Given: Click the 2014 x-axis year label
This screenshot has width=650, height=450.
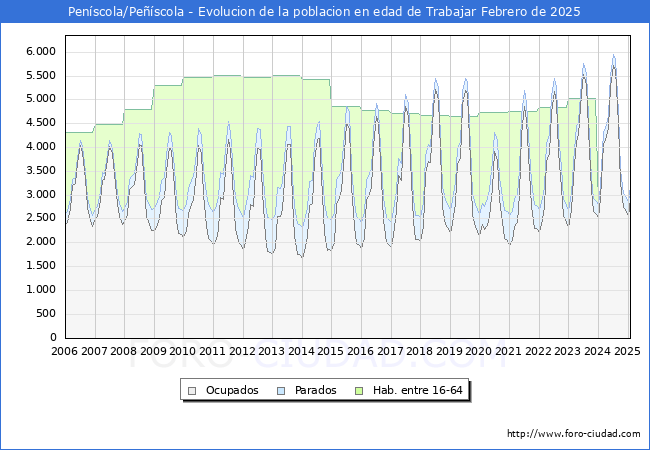Looking at the screenshot, I should pyautogui.click(x=301, y=351).
